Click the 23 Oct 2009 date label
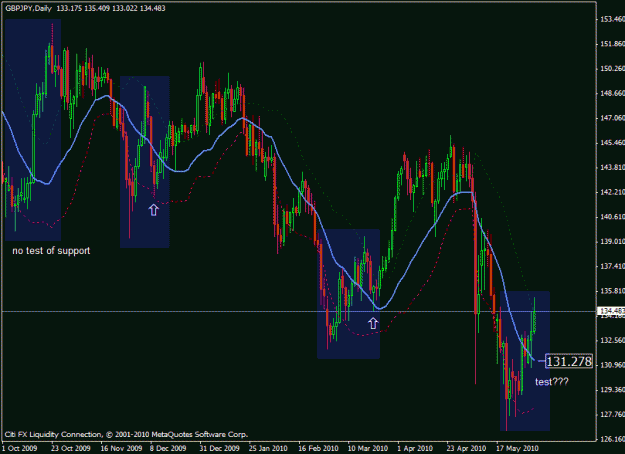This screenshot has height=454, width=625. point(71,448)
